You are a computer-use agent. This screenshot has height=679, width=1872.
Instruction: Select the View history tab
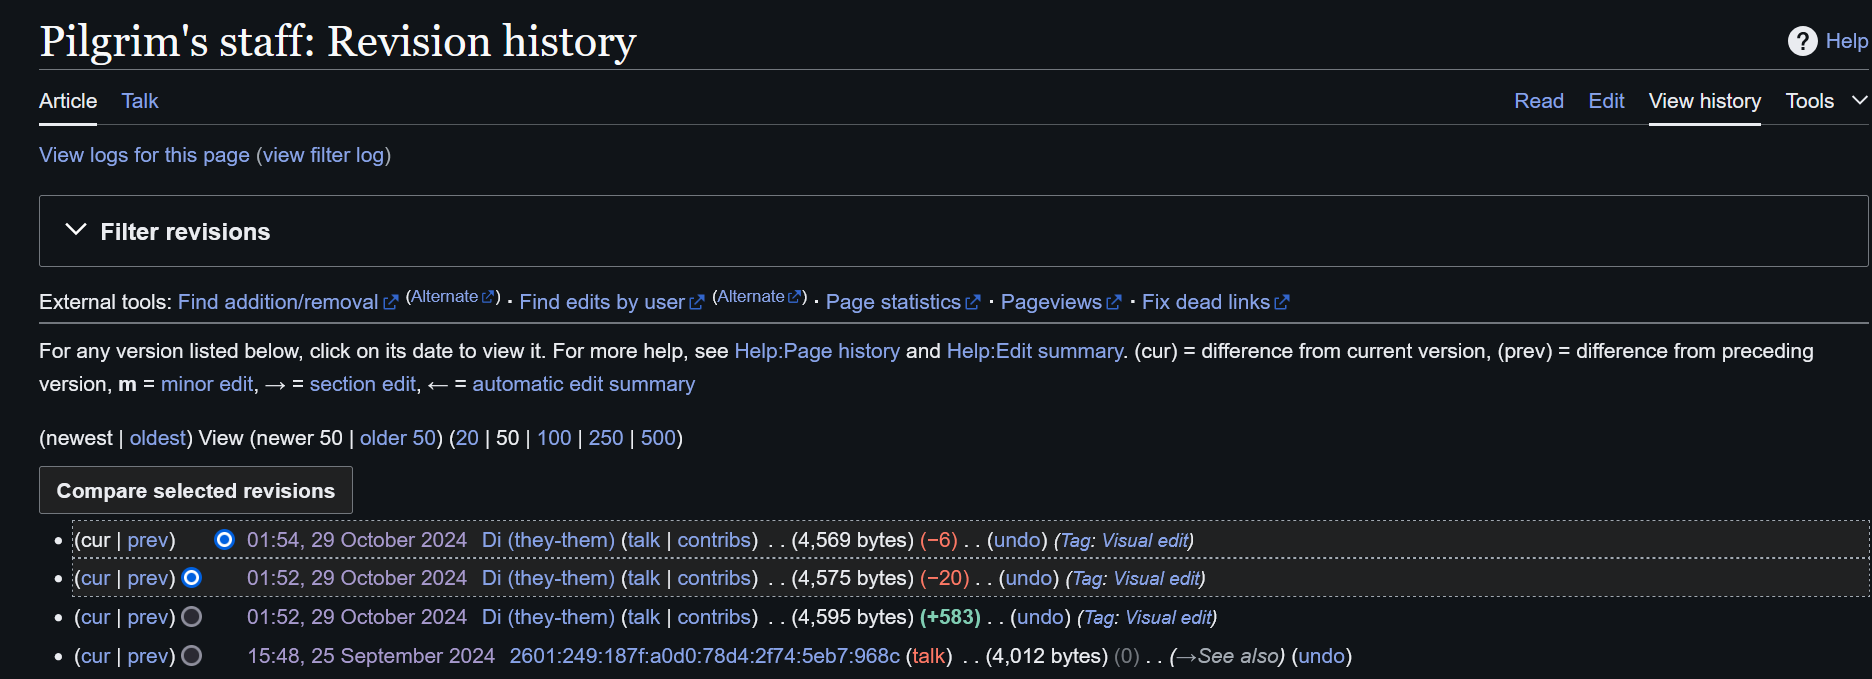[x=1705, y=101]
